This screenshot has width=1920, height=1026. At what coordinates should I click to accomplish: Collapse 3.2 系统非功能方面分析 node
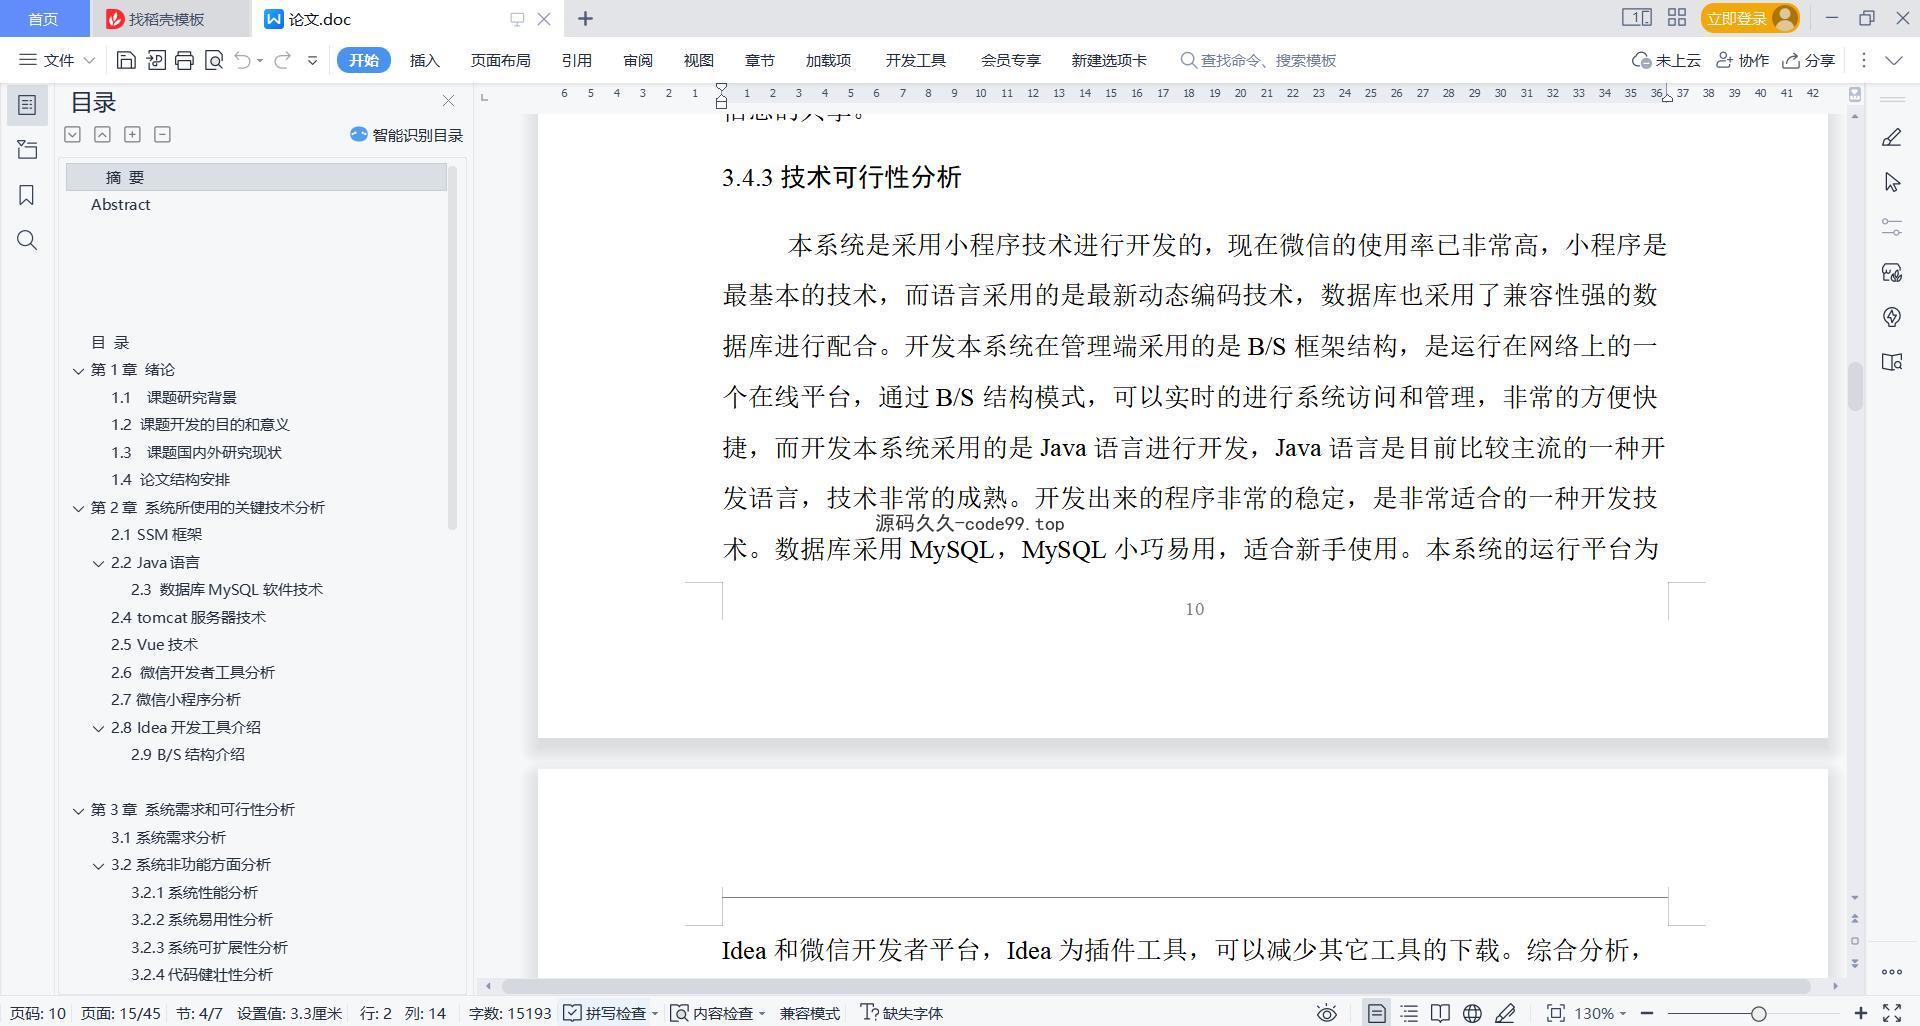point(98,865)
